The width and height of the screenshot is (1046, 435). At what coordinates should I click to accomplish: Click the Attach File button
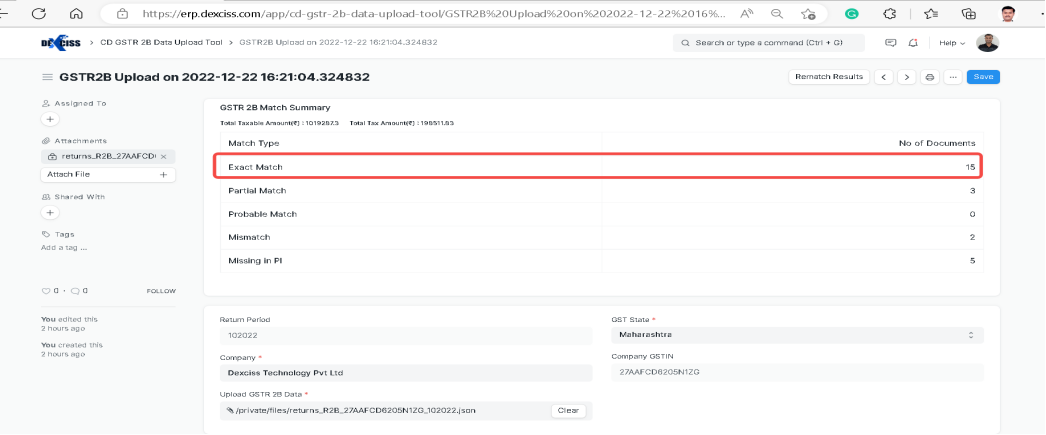108,174
